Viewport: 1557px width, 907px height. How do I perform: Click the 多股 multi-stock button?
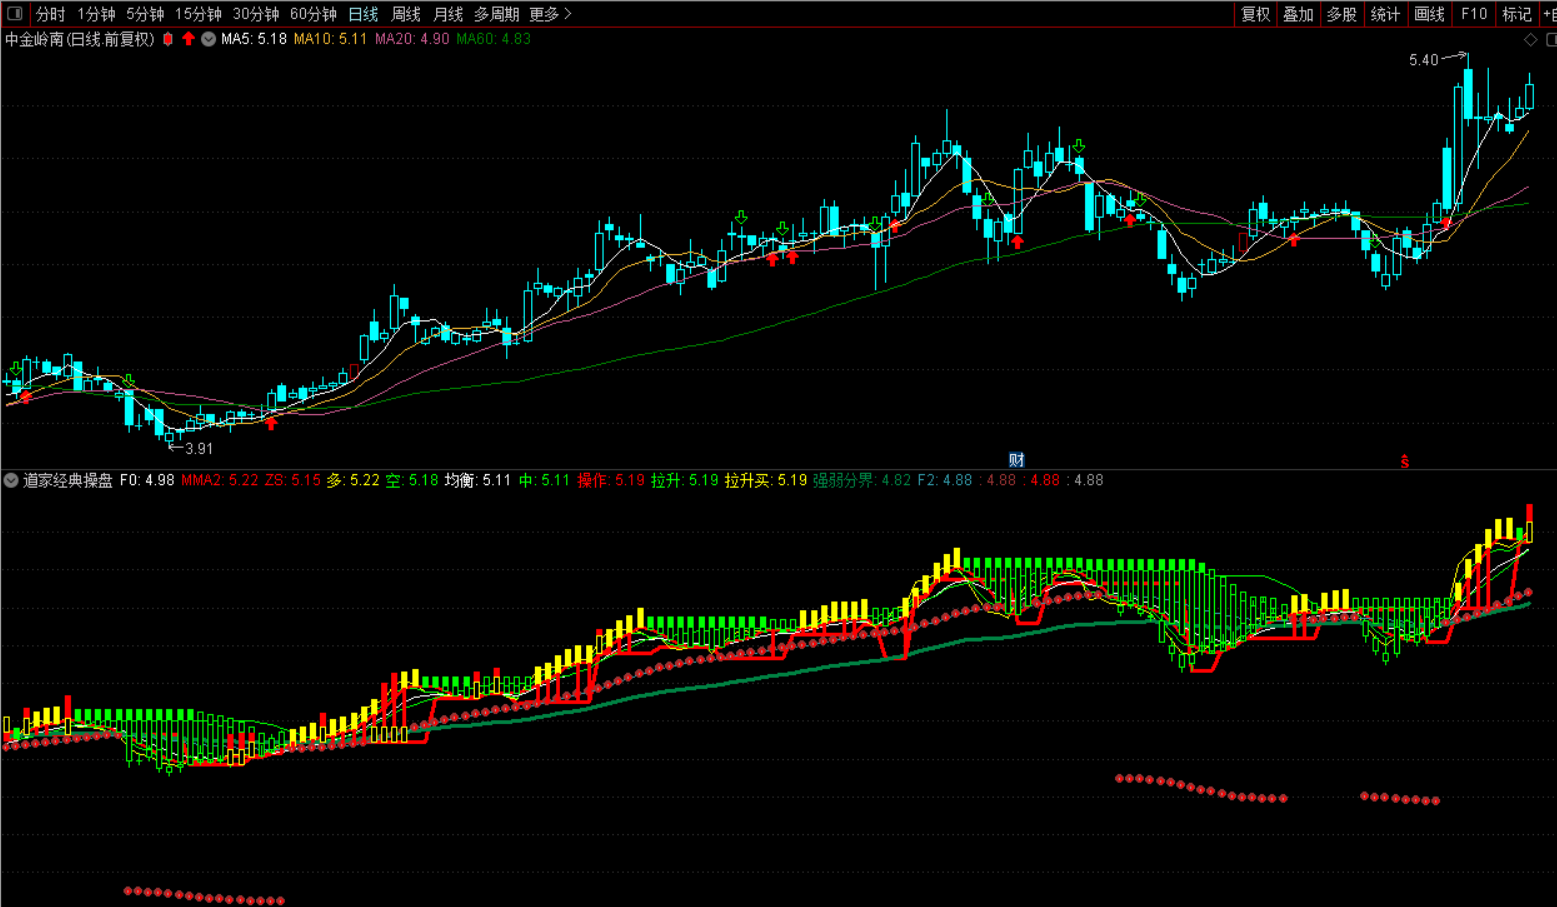tap(1342, 14)
